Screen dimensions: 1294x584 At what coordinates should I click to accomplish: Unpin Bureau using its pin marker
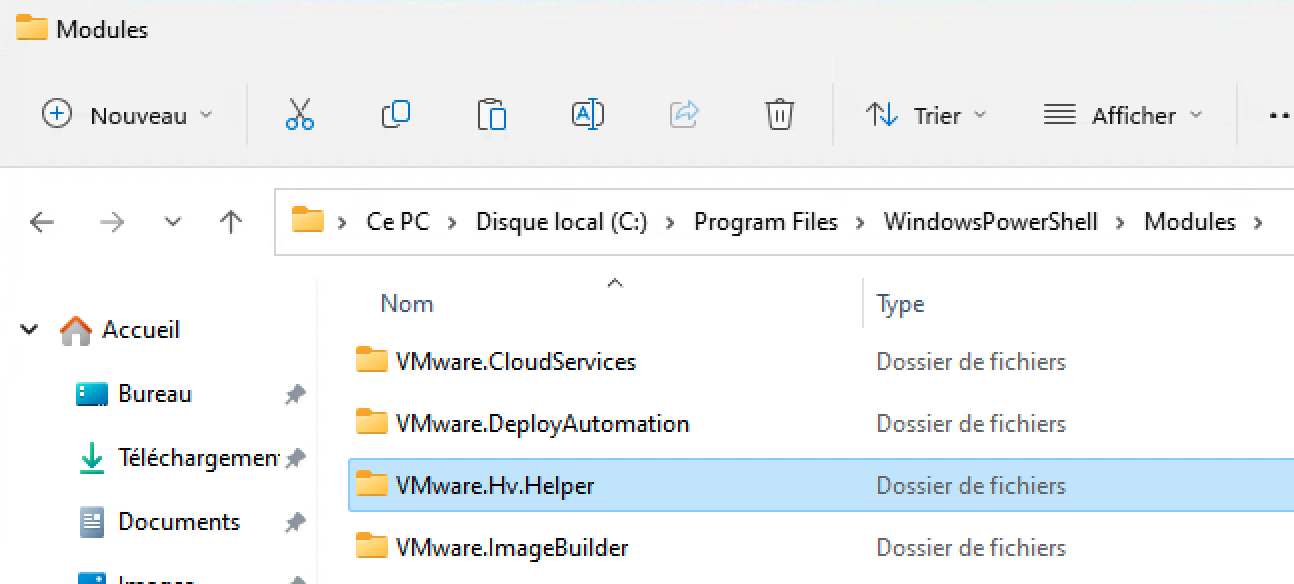pos(295,394)
